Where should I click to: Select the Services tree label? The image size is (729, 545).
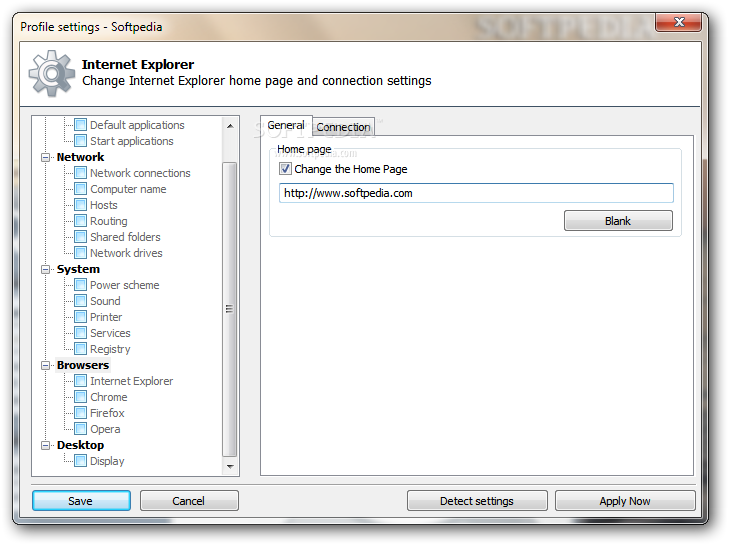point(110,333)
